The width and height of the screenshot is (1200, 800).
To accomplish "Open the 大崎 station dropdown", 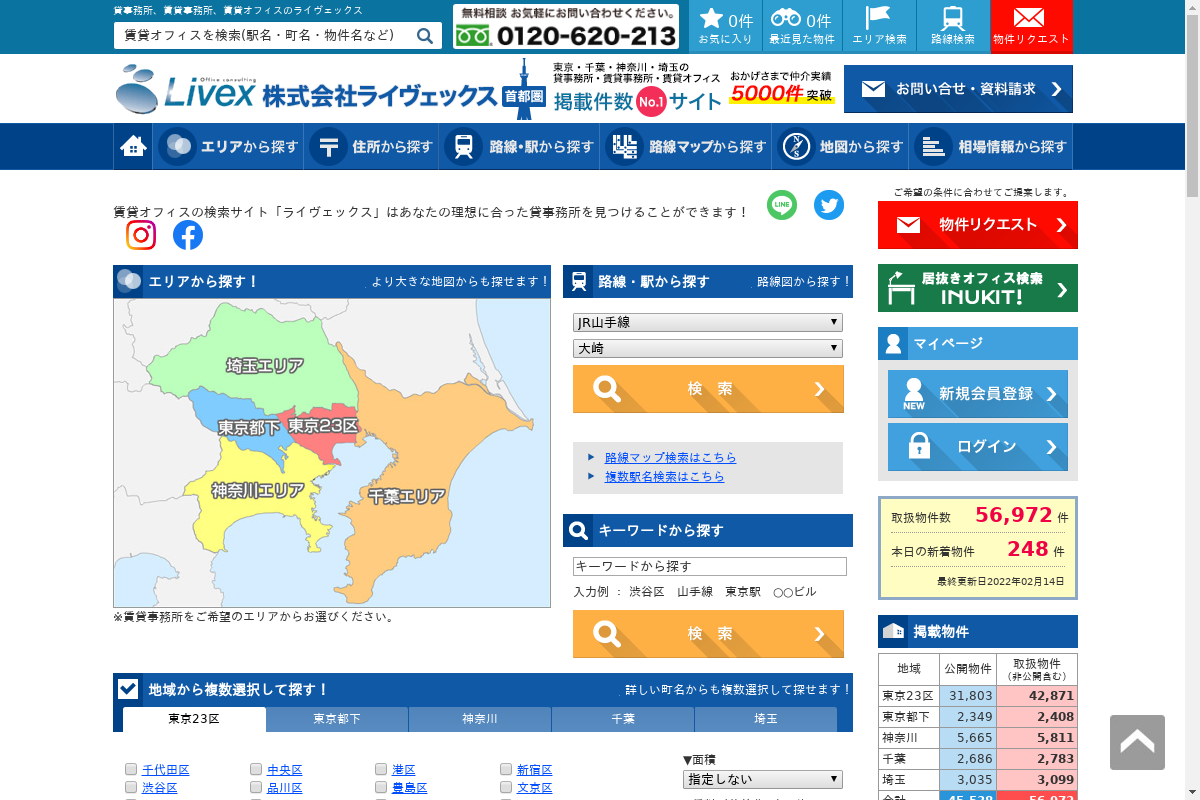I will click(708, 349).
